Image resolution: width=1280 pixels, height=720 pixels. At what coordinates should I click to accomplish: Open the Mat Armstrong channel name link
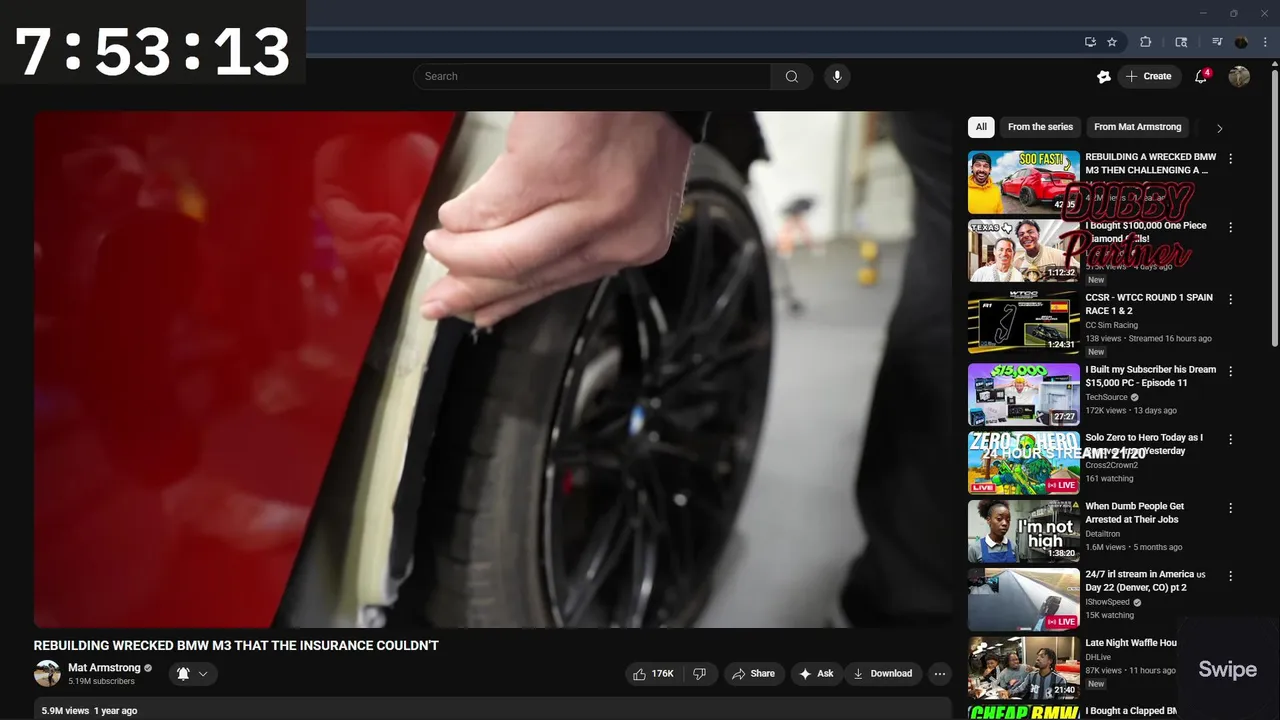[x=104, y=668]
